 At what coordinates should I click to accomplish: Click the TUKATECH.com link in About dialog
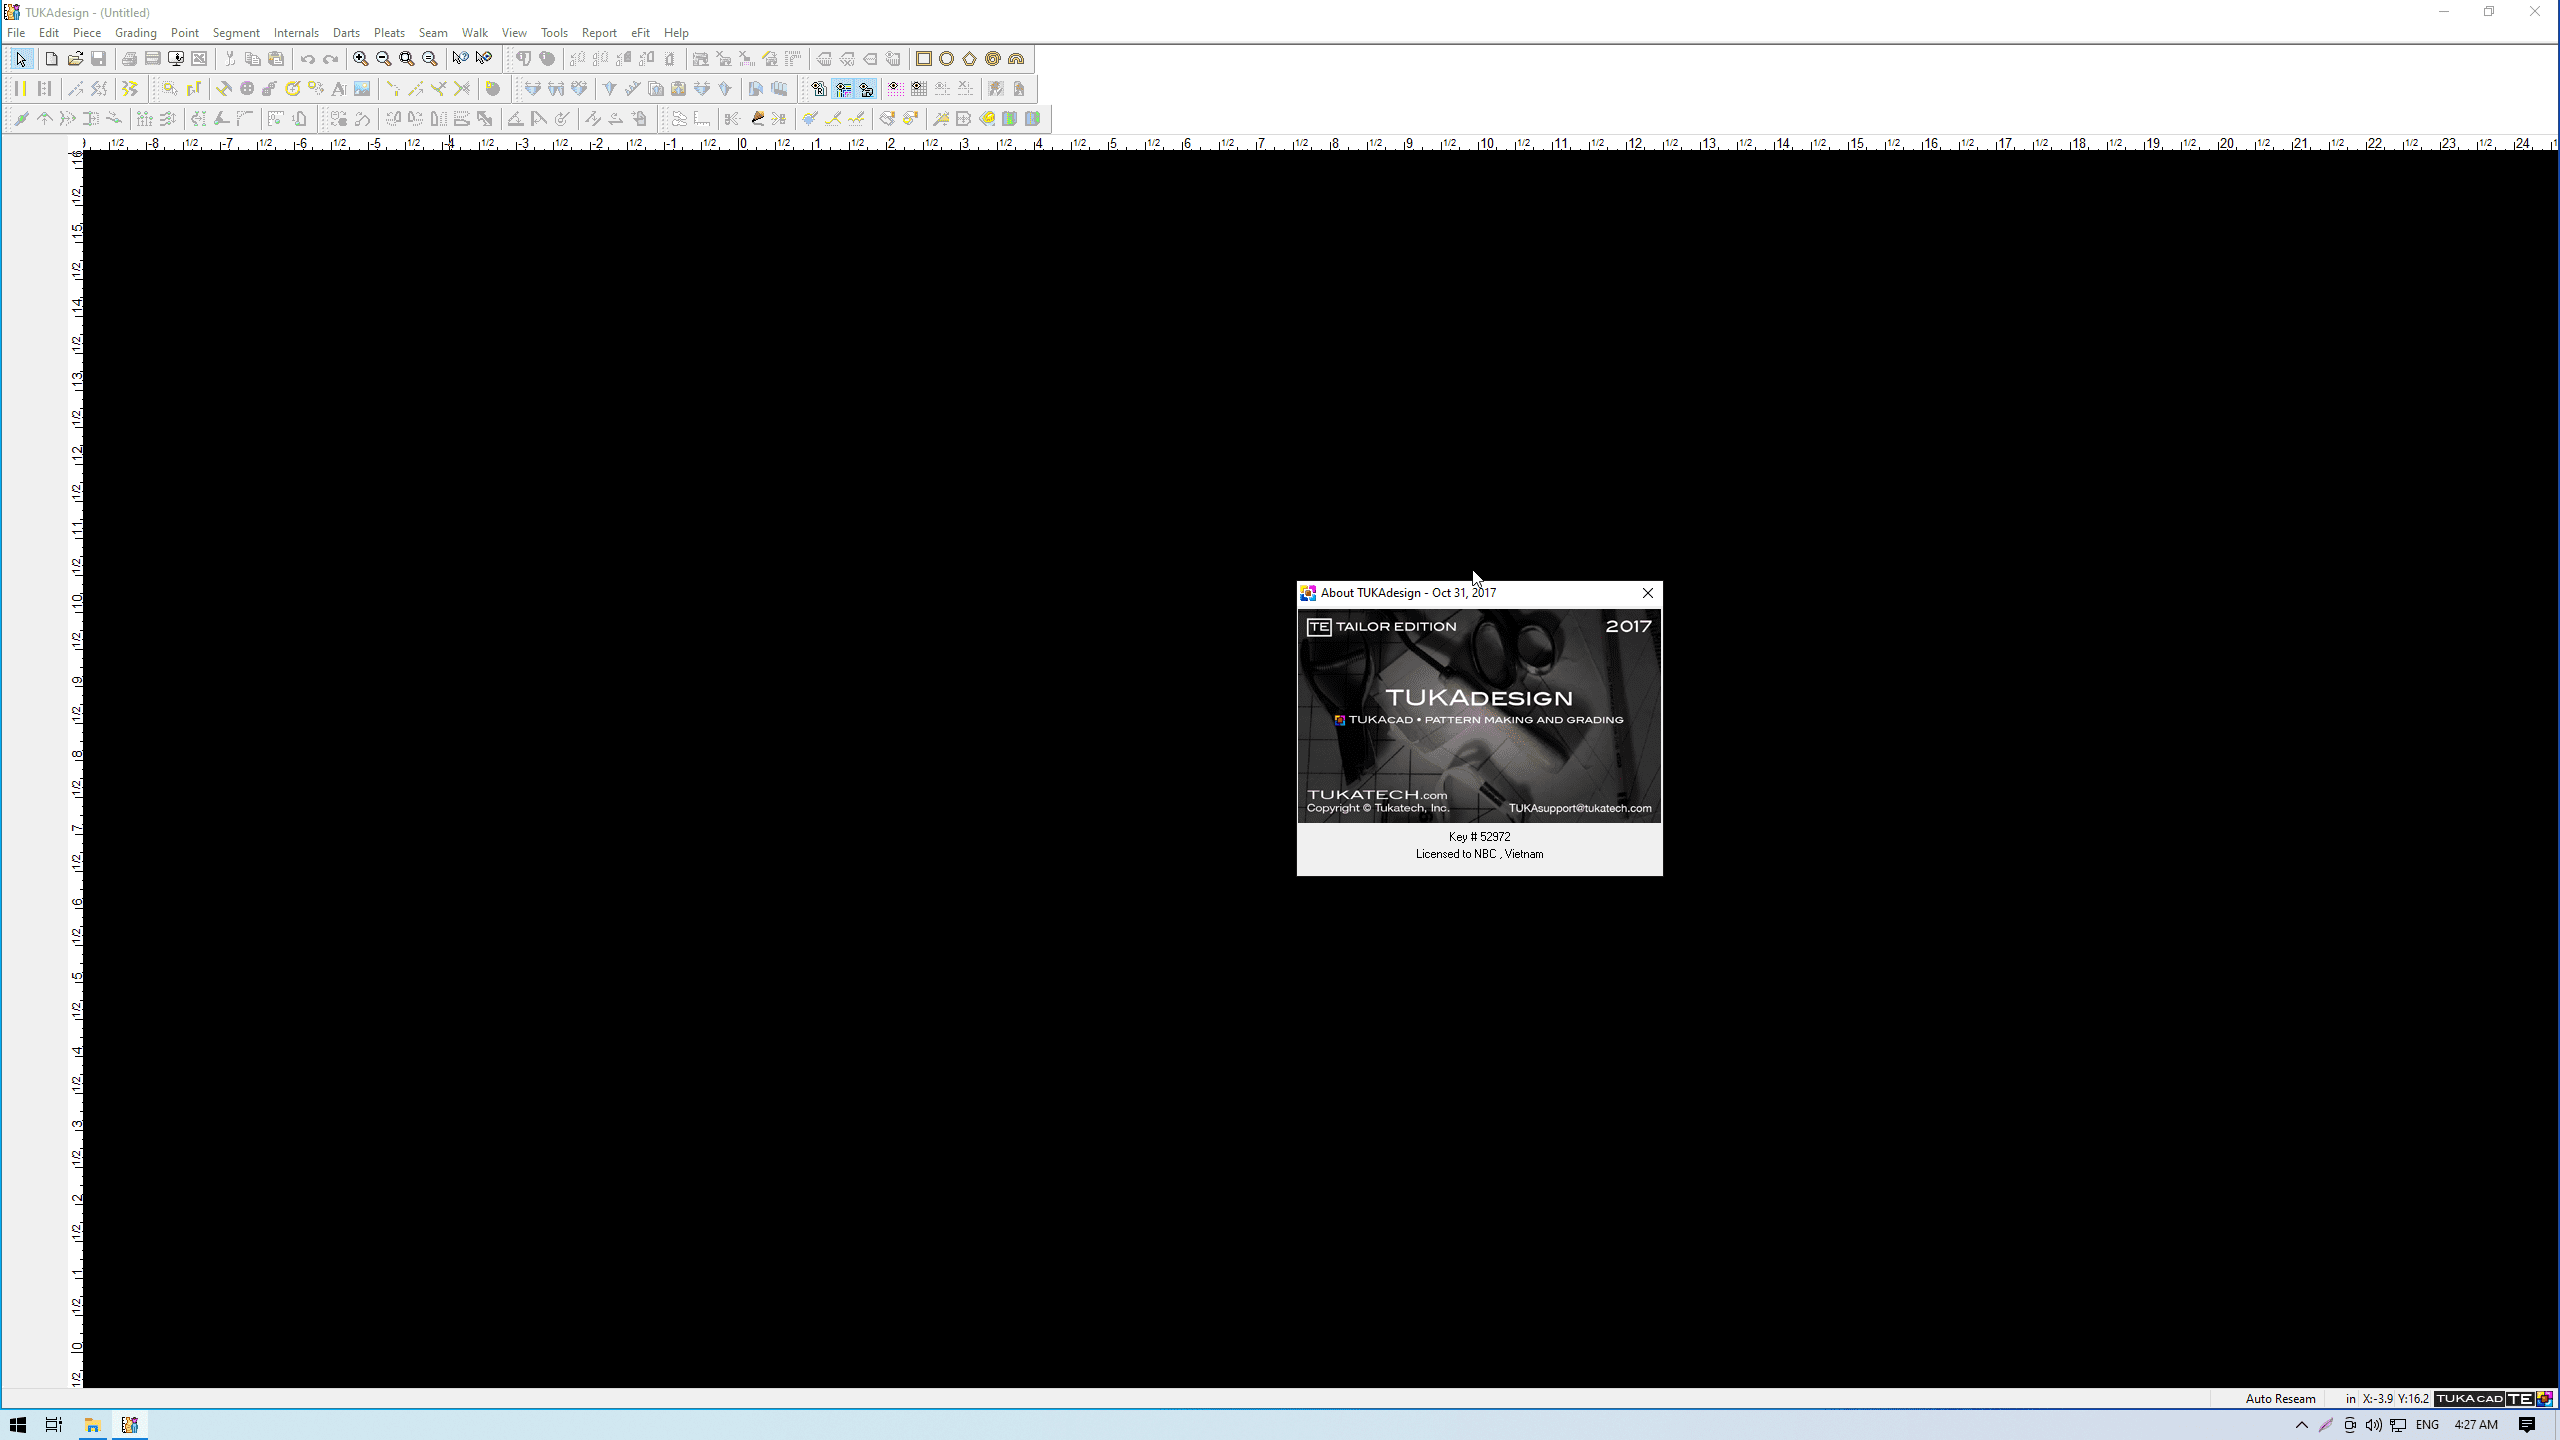point(1376,794)
